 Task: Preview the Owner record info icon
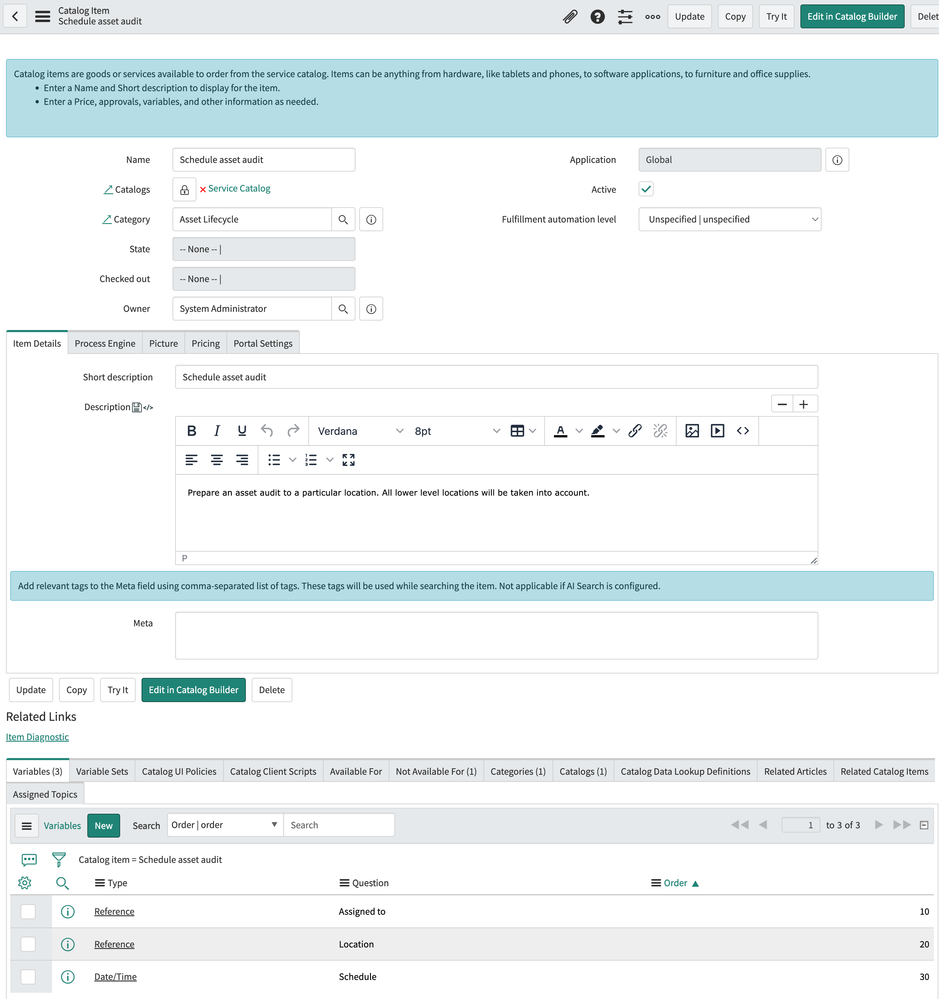point(371,309)
